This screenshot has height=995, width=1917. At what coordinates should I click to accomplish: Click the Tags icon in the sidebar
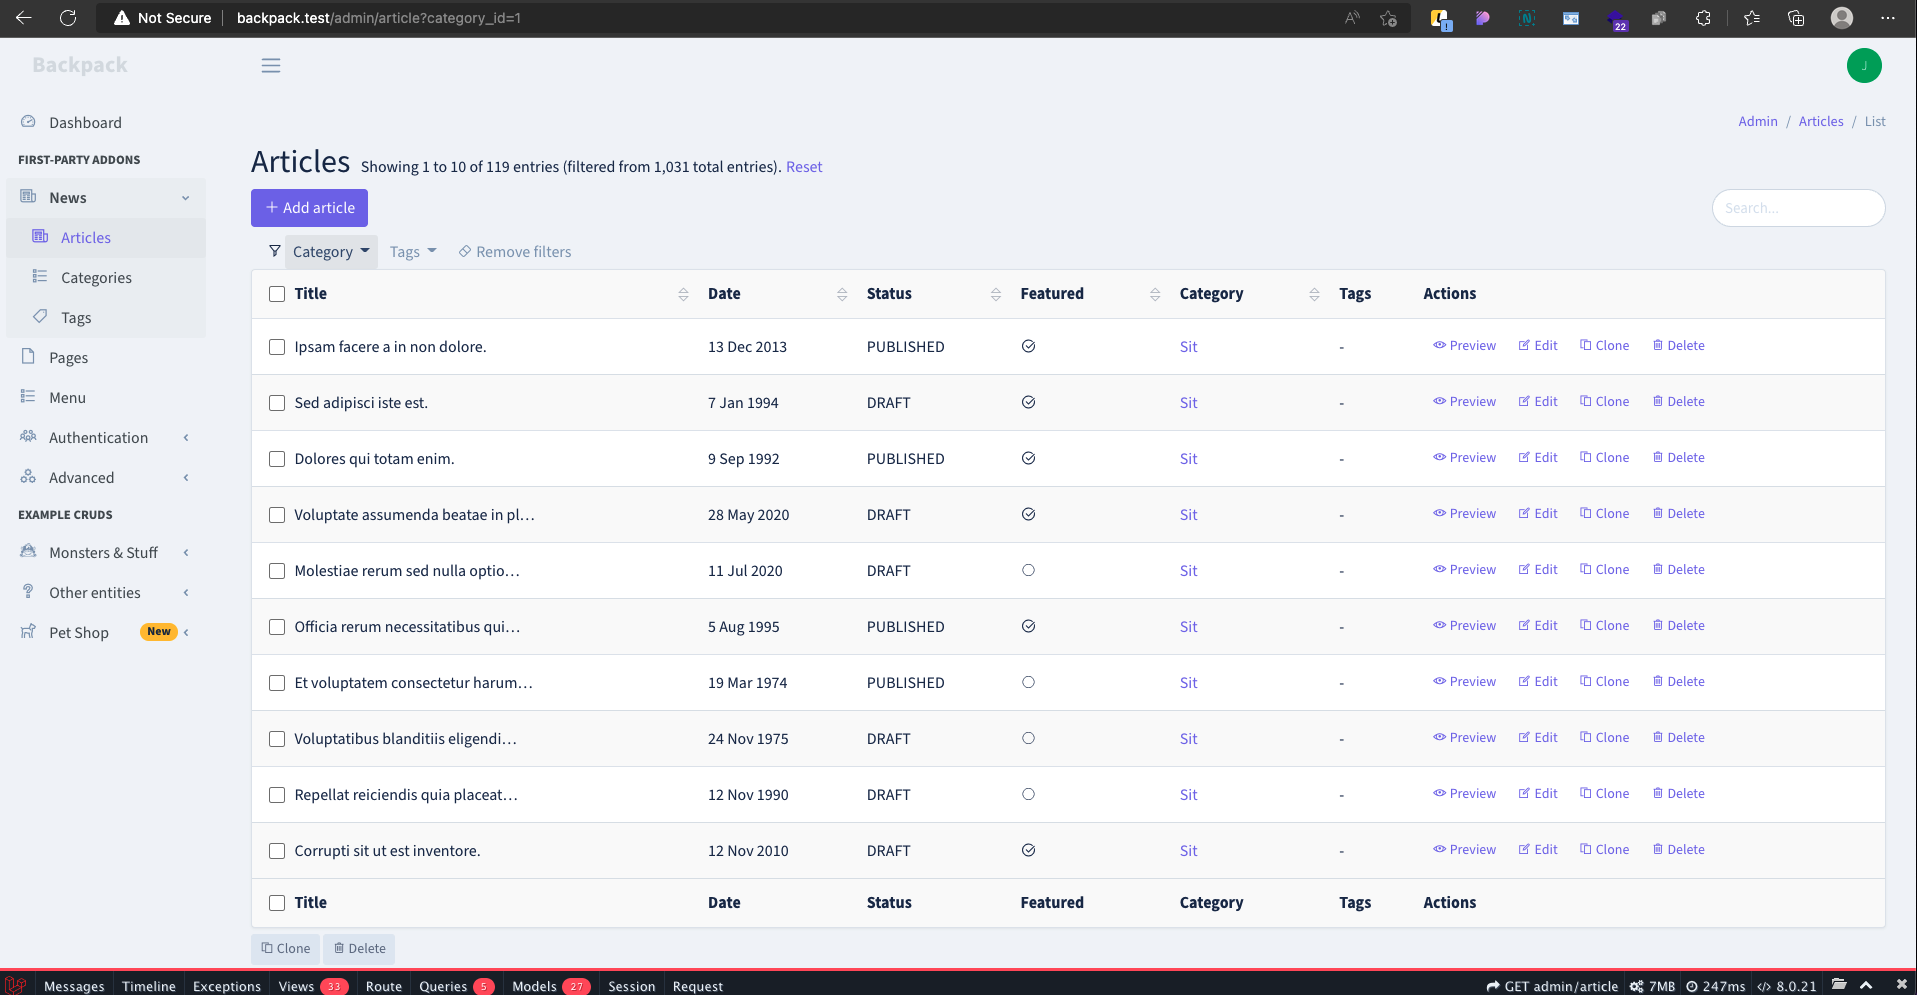[x=40, y=316]
